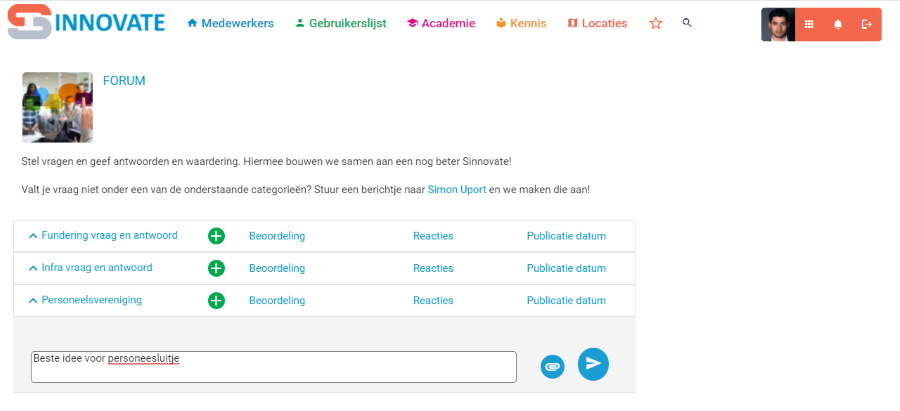Click the message text field

tap(273, 366)
